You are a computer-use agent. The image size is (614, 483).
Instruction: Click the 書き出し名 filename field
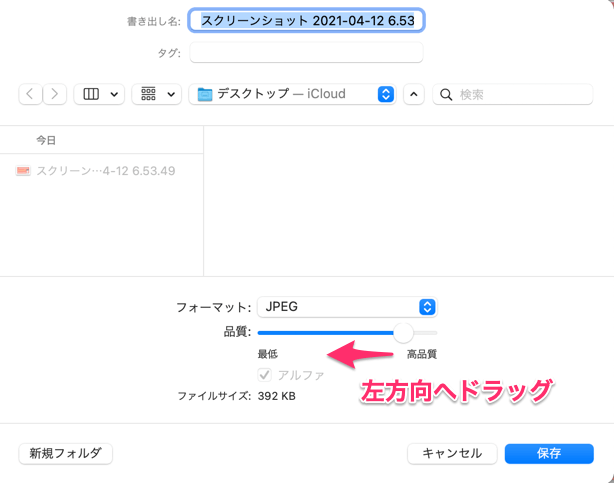coord(306,20)
